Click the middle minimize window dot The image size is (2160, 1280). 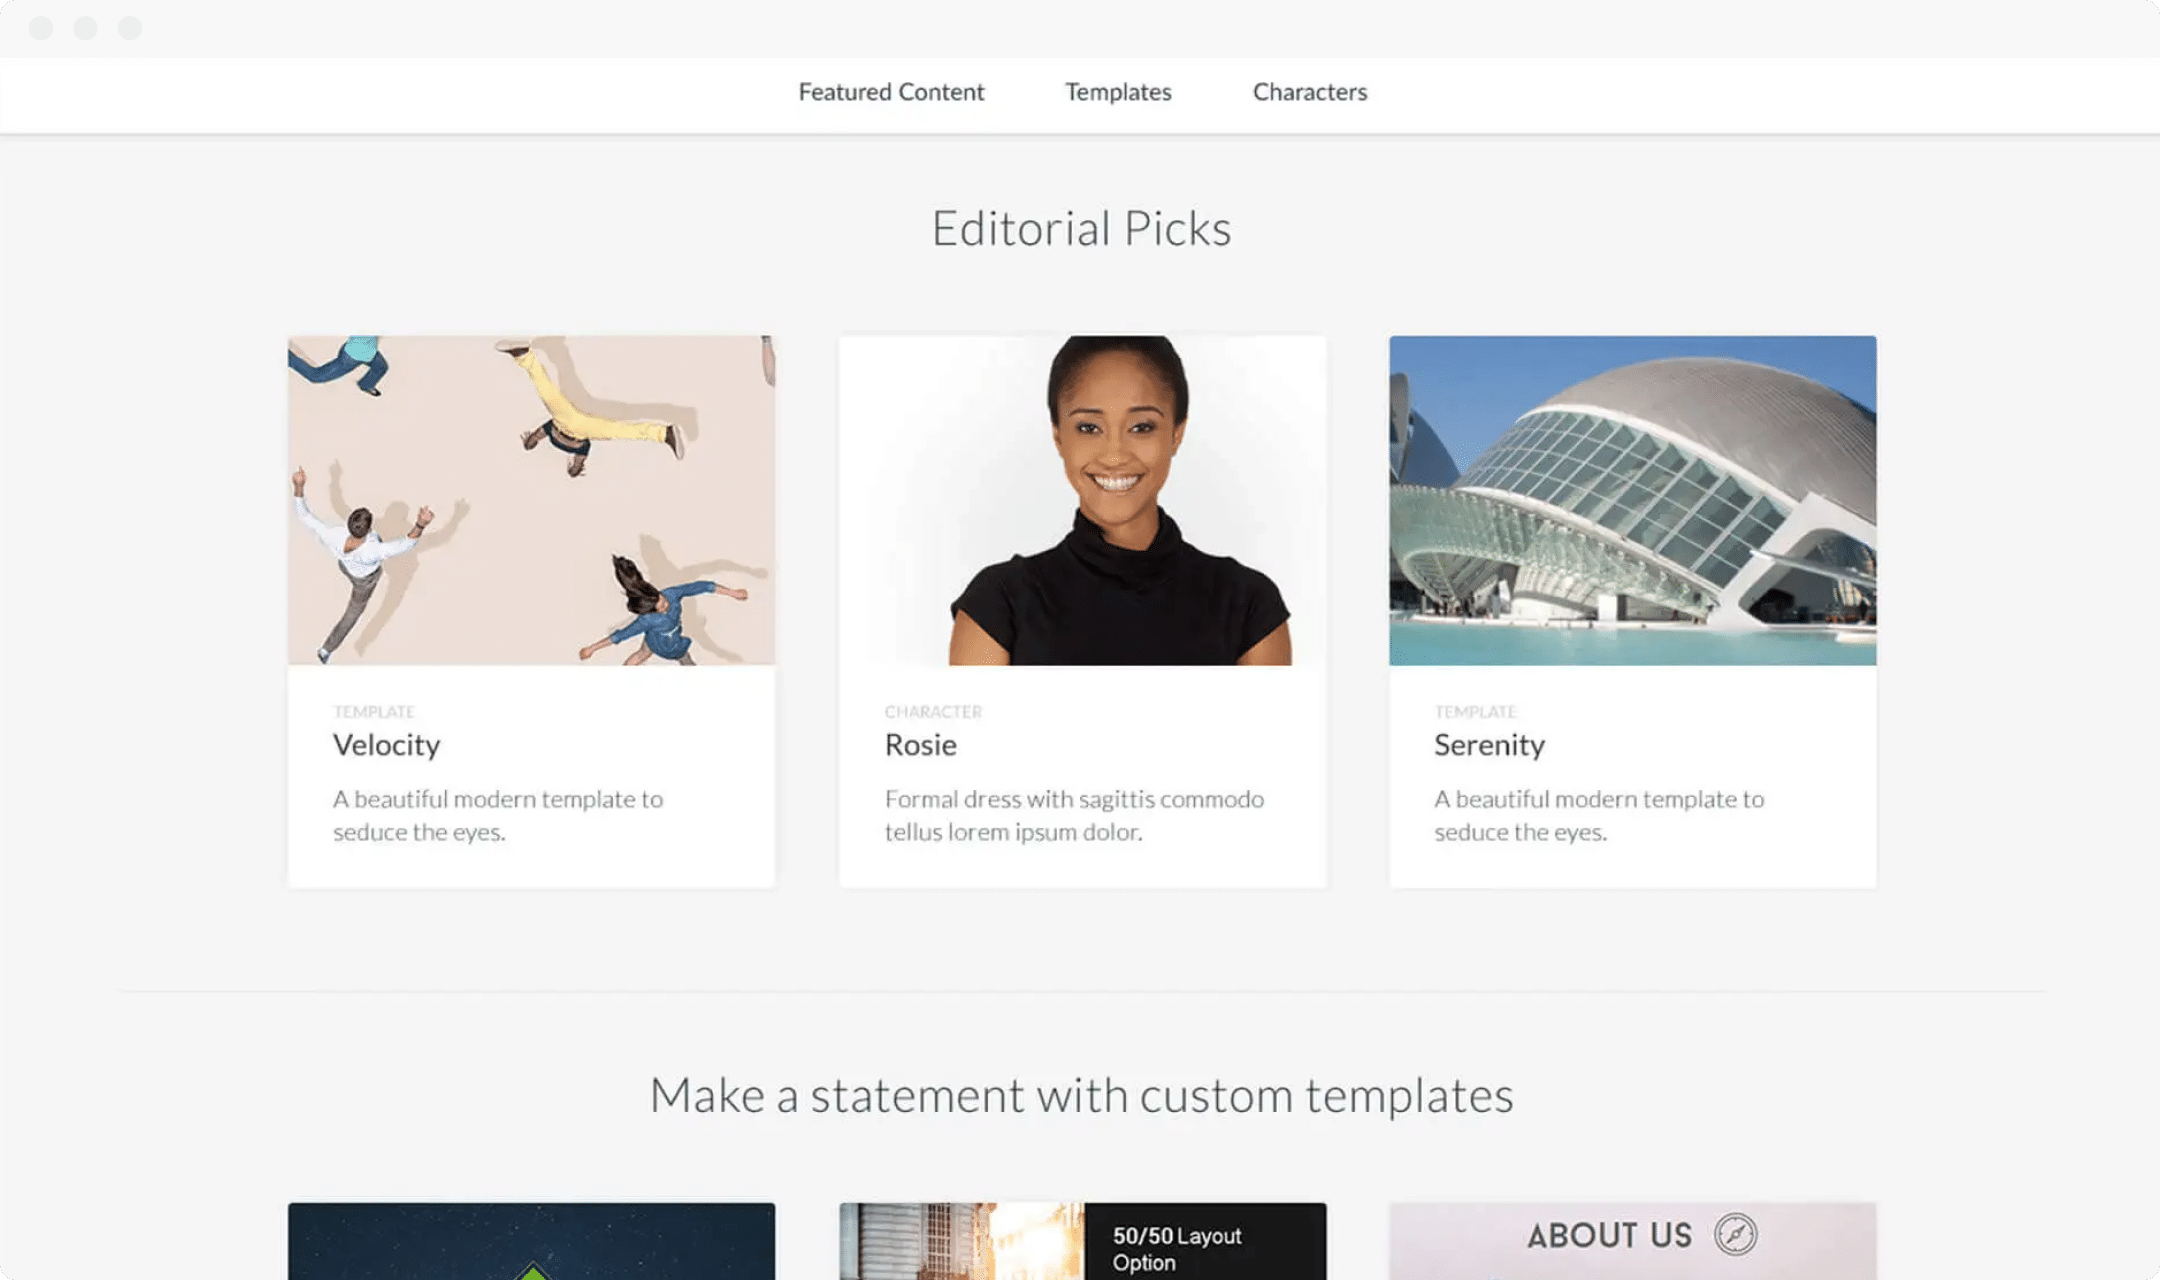[x=86, y=28]
